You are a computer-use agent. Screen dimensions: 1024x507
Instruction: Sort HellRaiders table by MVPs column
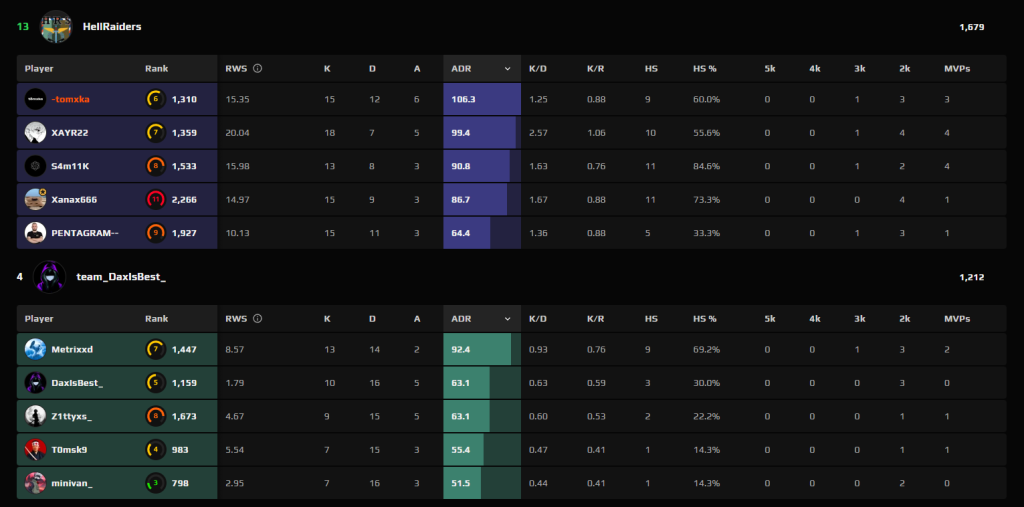click(x=957, y=69)
